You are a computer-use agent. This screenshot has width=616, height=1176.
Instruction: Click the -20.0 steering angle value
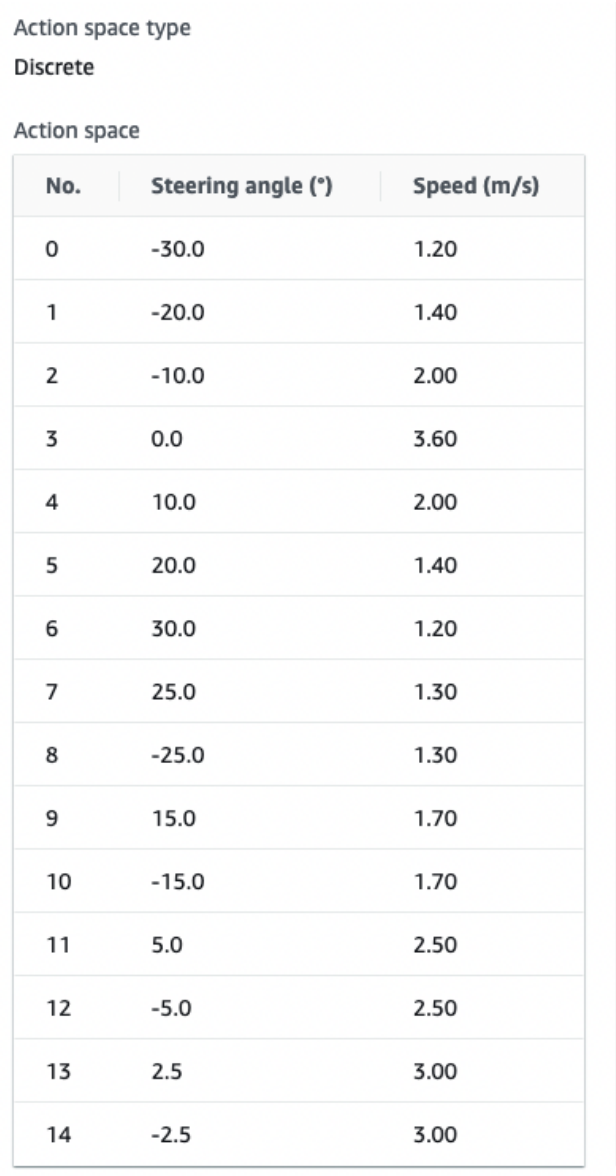(177, 312)
